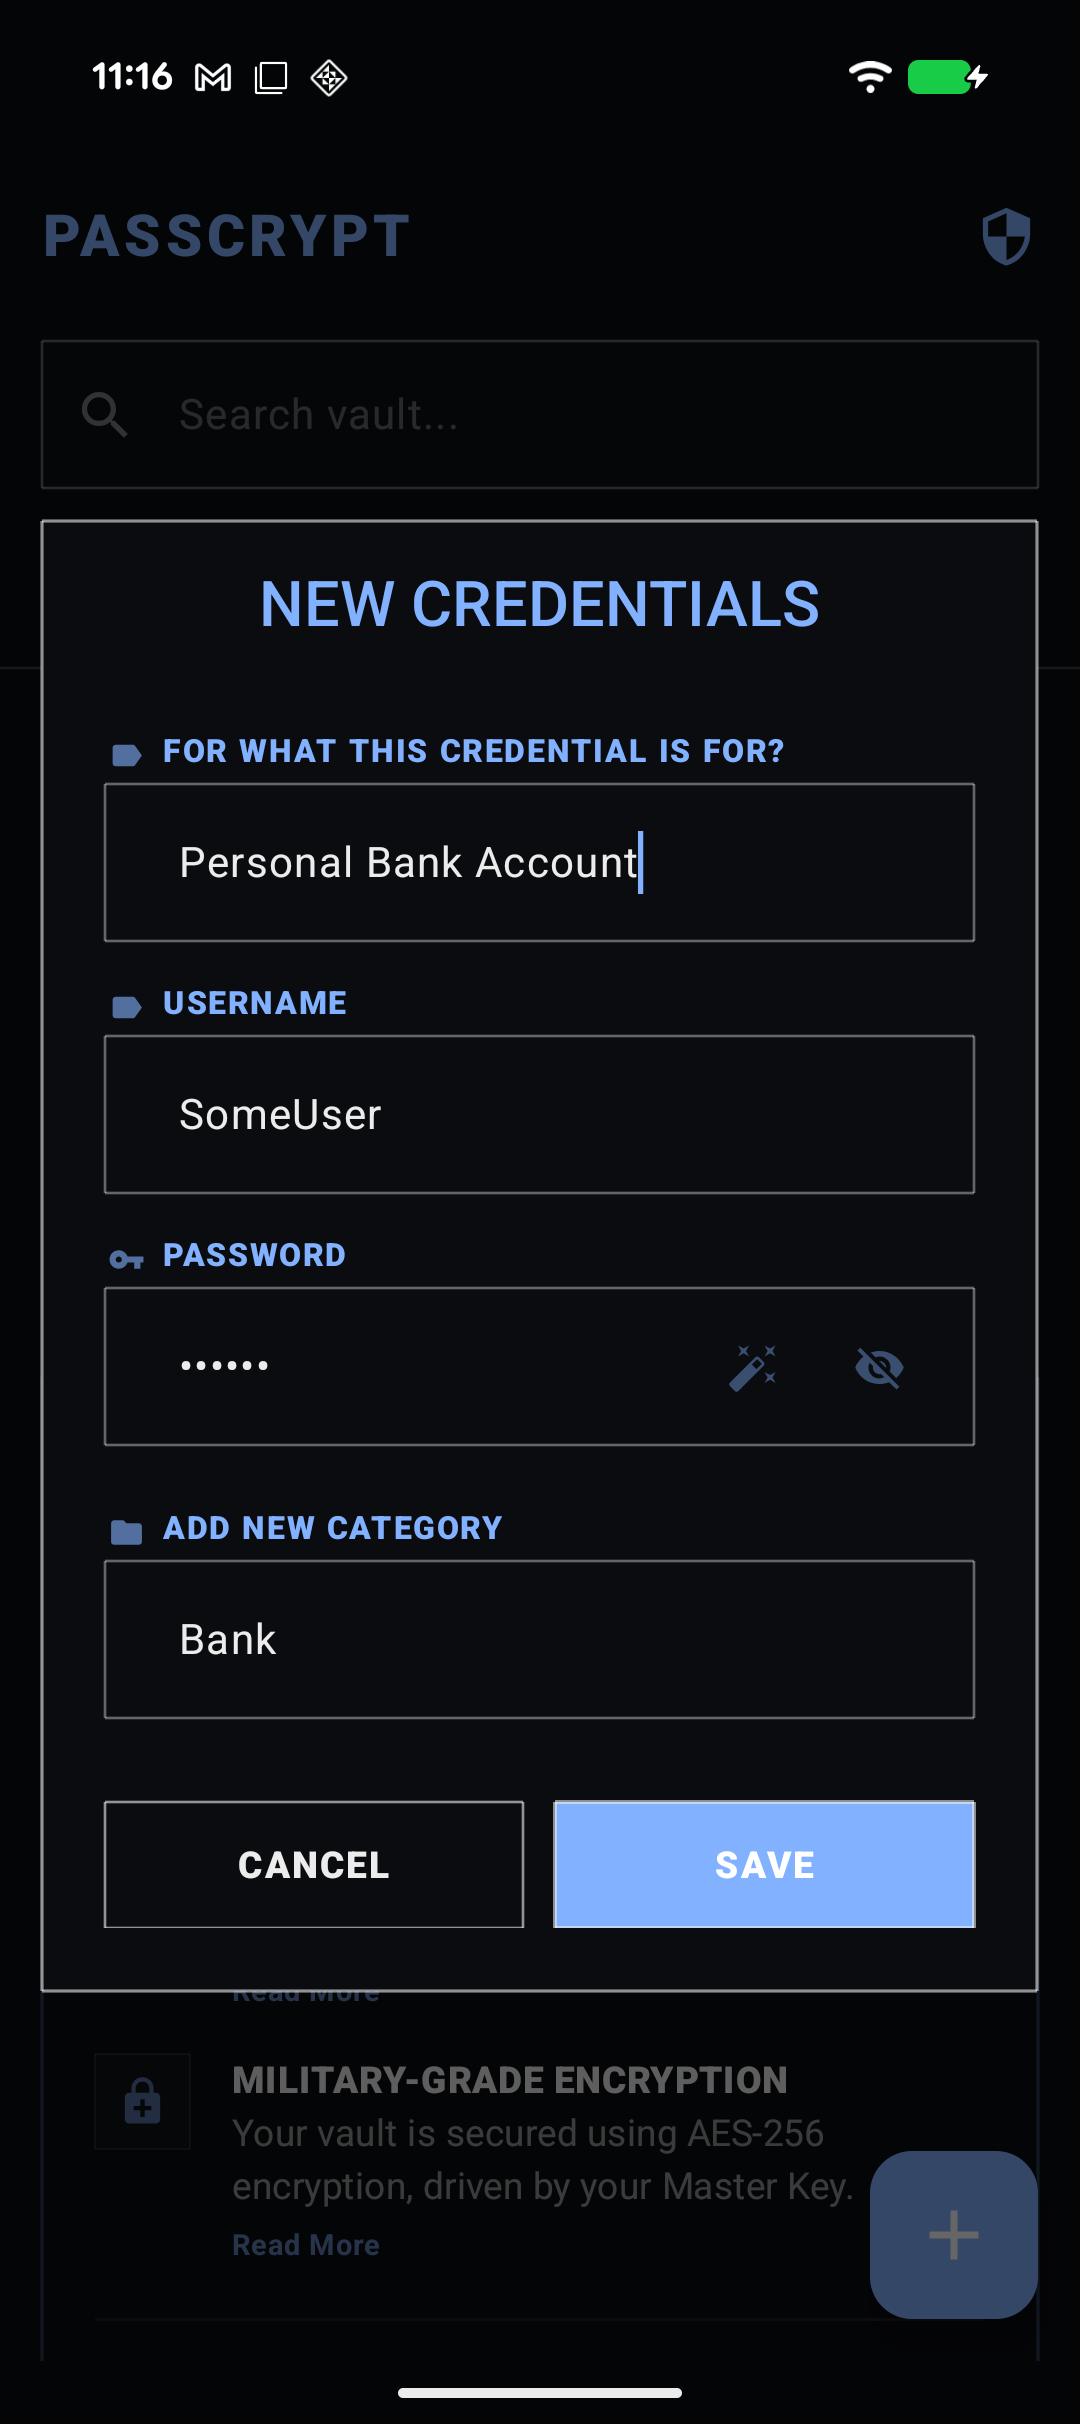Click the Wi-Fi indicator in the status bar

[x=868, y=76]
